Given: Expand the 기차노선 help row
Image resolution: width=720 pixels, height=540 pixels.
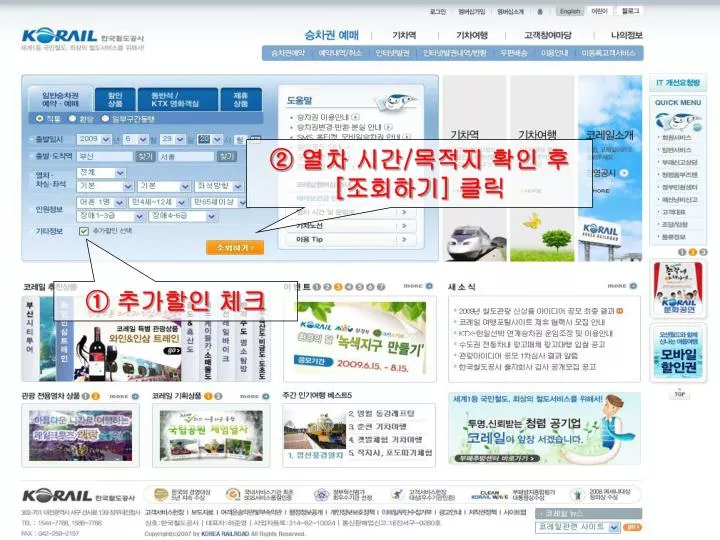Looking at the screenshot, I should point(351,226).
